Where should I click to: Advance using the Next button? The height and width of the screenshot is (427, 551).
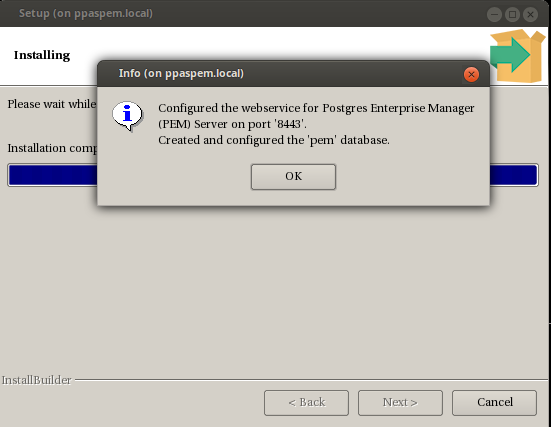(400, 403)
